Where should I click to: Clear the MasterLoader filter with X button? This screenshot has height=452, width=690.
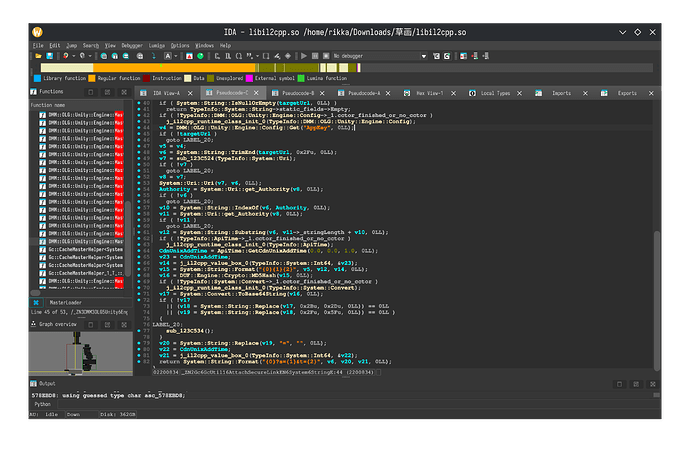(36, 302)
